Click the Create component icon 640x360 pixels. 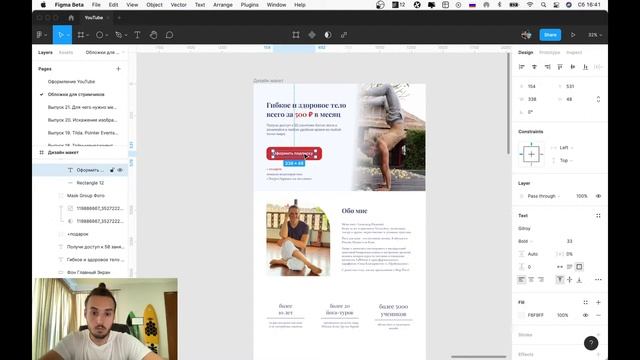click(312, 35)
